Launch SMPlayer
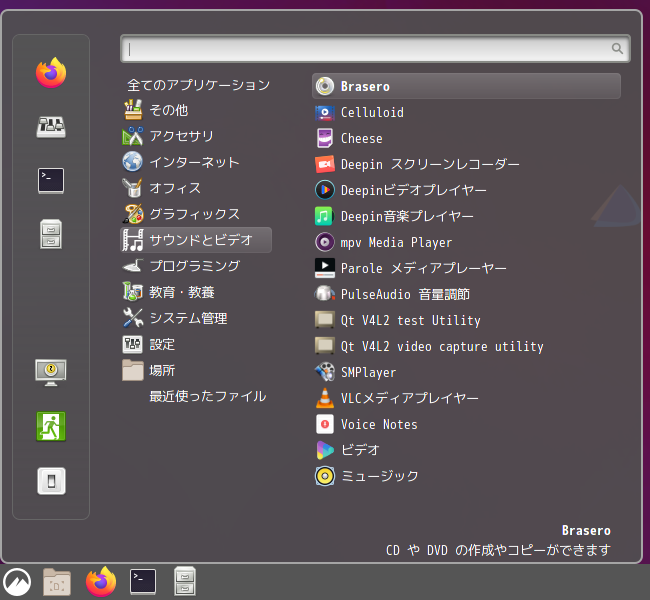The image size is (650, 600). pyautogui.click(x=466, y=372)
